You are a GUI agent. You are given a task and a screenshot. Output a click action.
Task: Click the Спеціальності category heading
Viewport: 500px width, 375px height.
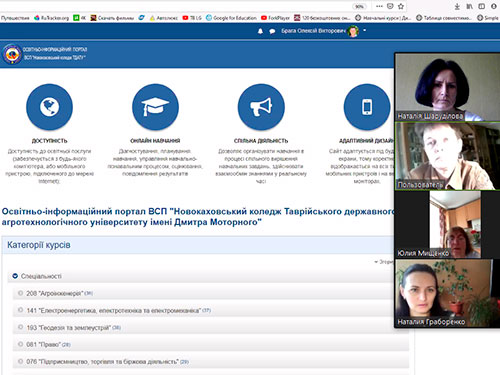pyautogui.click(x=41, y=276)
